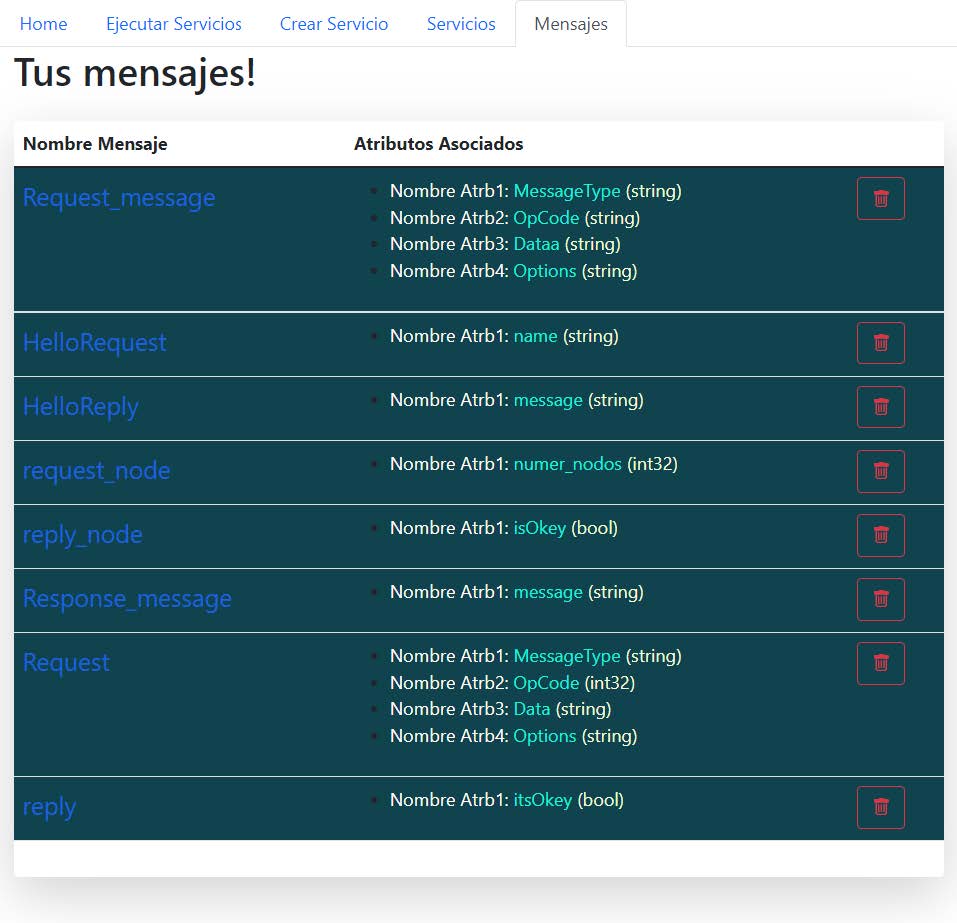The width and height of the screenshot is (957, 923).
Task: Click the Nombre Mensaje column header
Action: (x=95, y=143)
